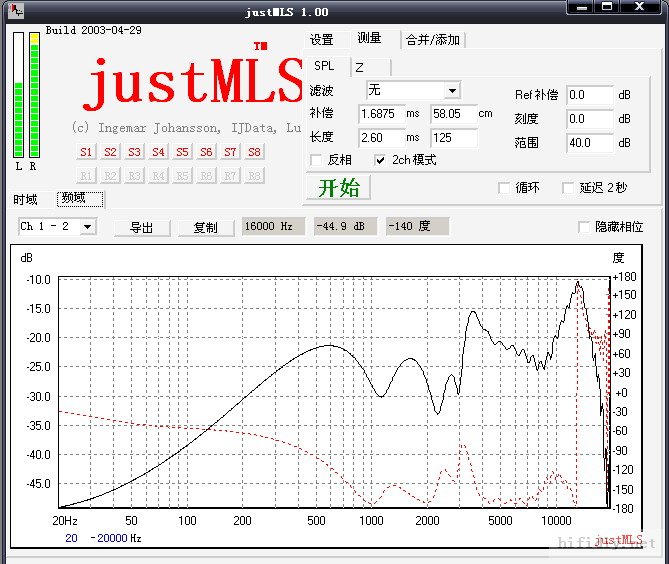Switch to the 设置 settings tab

[x=321, y=40]
